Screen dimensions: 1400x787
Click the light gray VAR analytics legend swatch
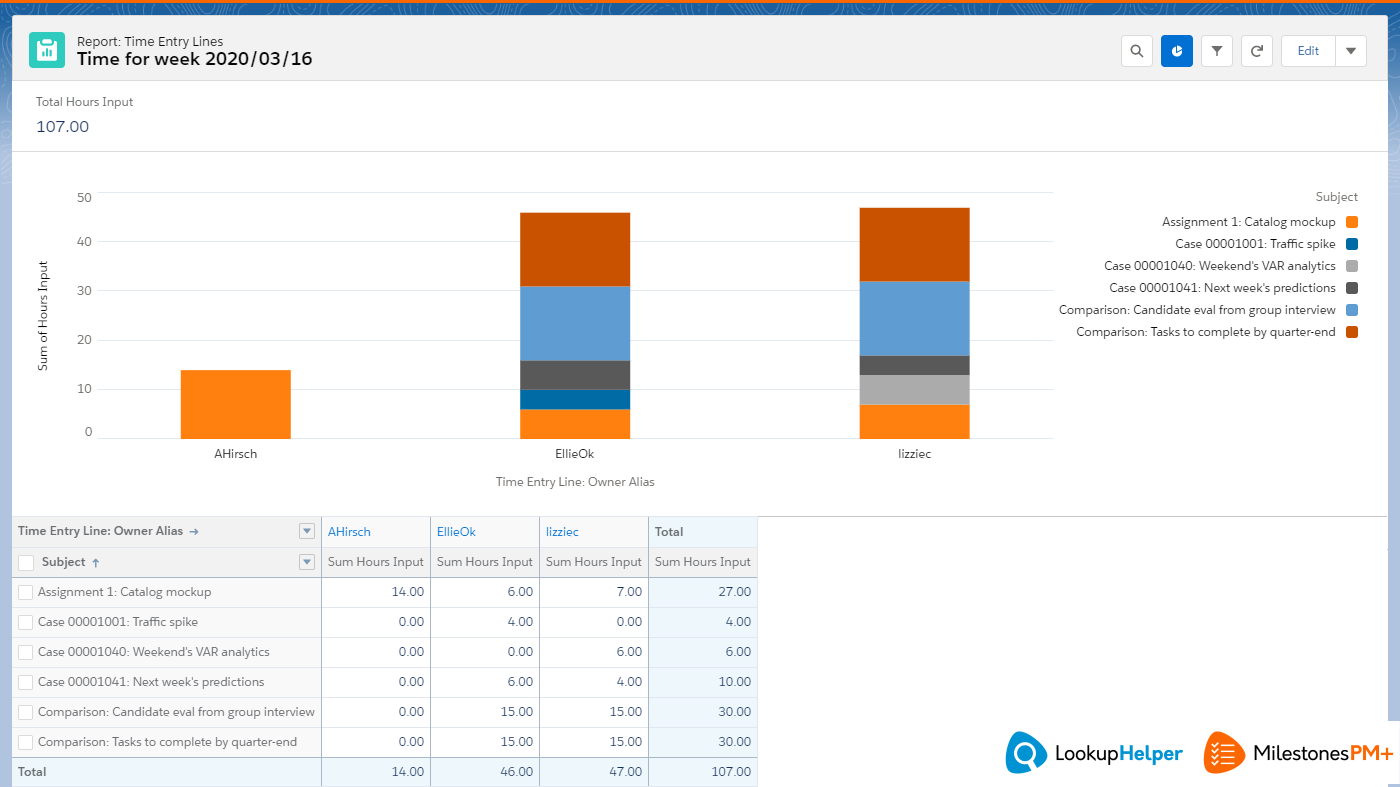pos(1352,266)
